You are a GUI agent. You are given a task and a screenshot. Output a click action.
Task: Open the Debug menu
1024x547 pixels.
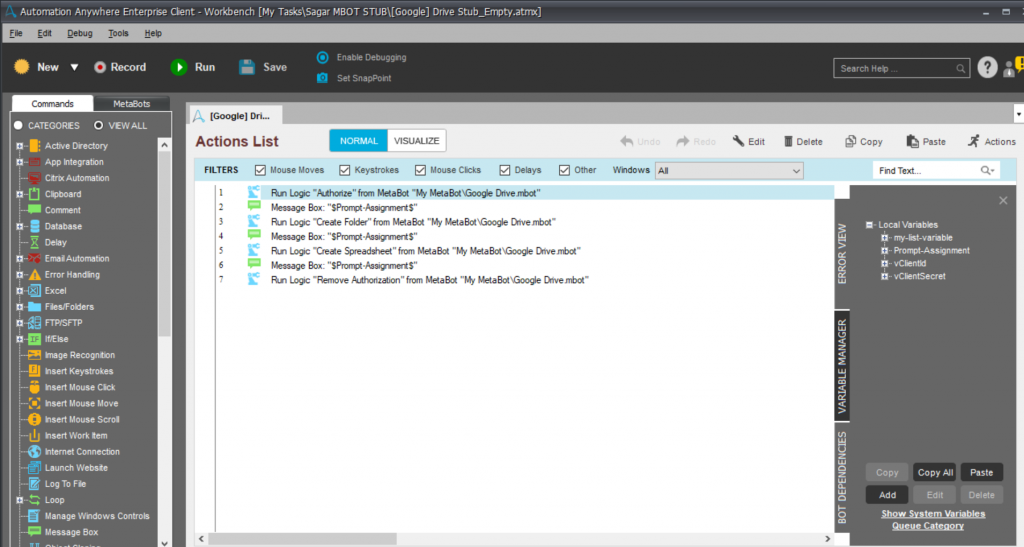pyautogui.click(x=80, y=33)
